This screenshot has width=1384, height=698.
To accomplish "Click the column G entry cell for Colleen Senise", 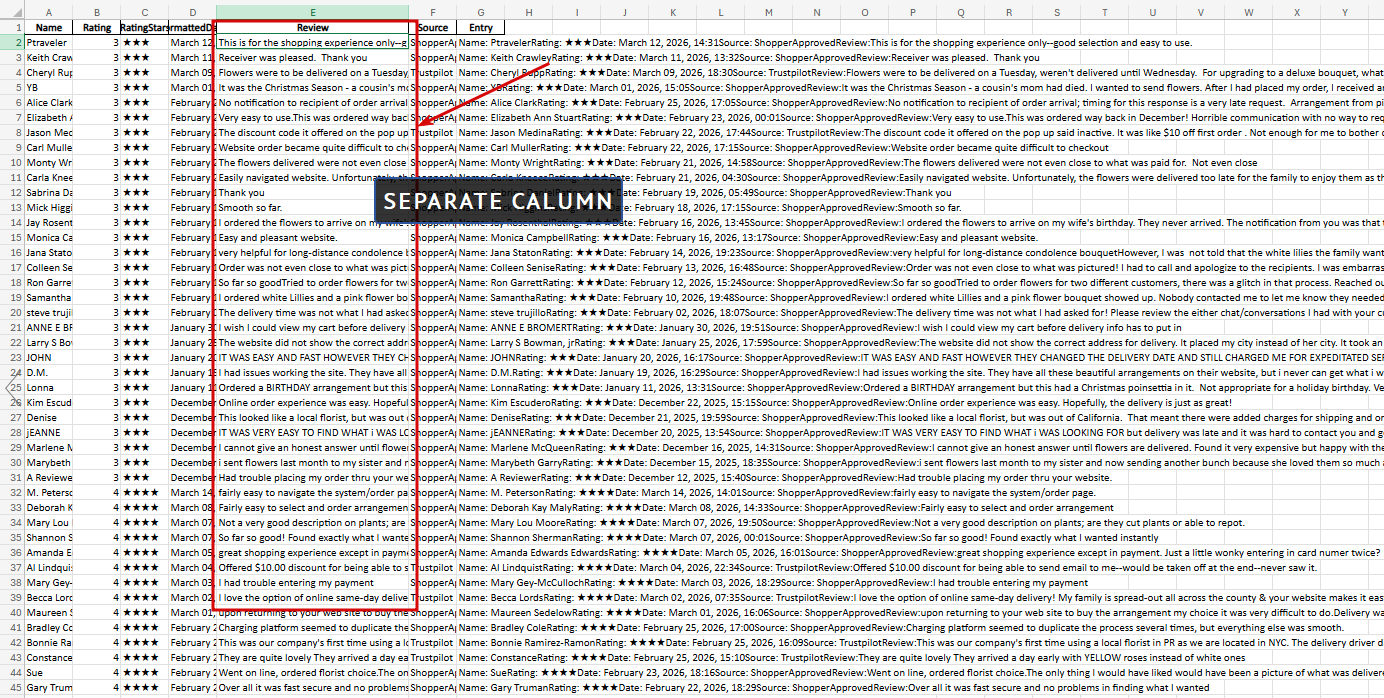I will coord(481,267).
